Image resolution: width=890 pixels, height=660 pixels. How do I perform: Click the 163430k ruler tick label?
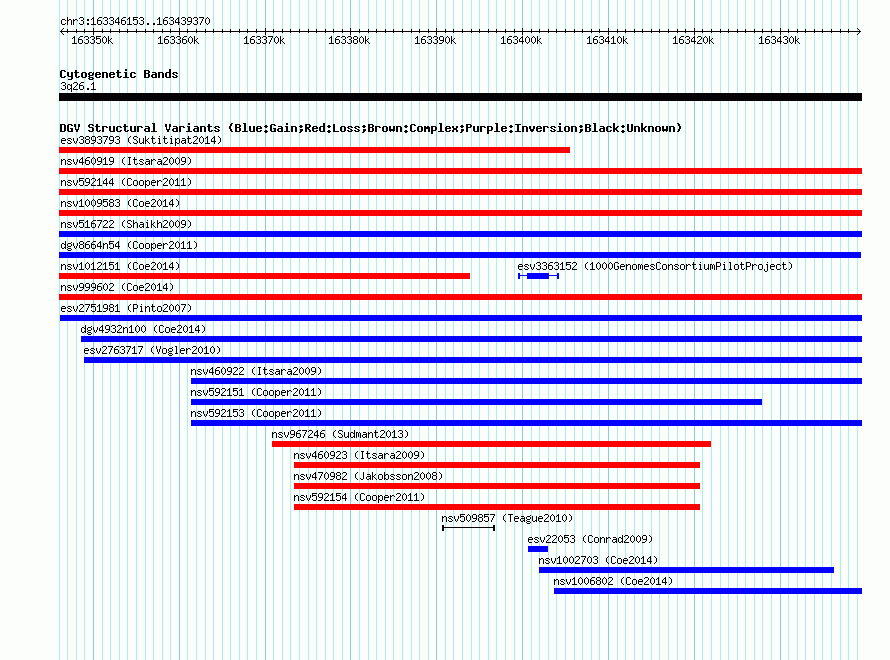point(779,40)
